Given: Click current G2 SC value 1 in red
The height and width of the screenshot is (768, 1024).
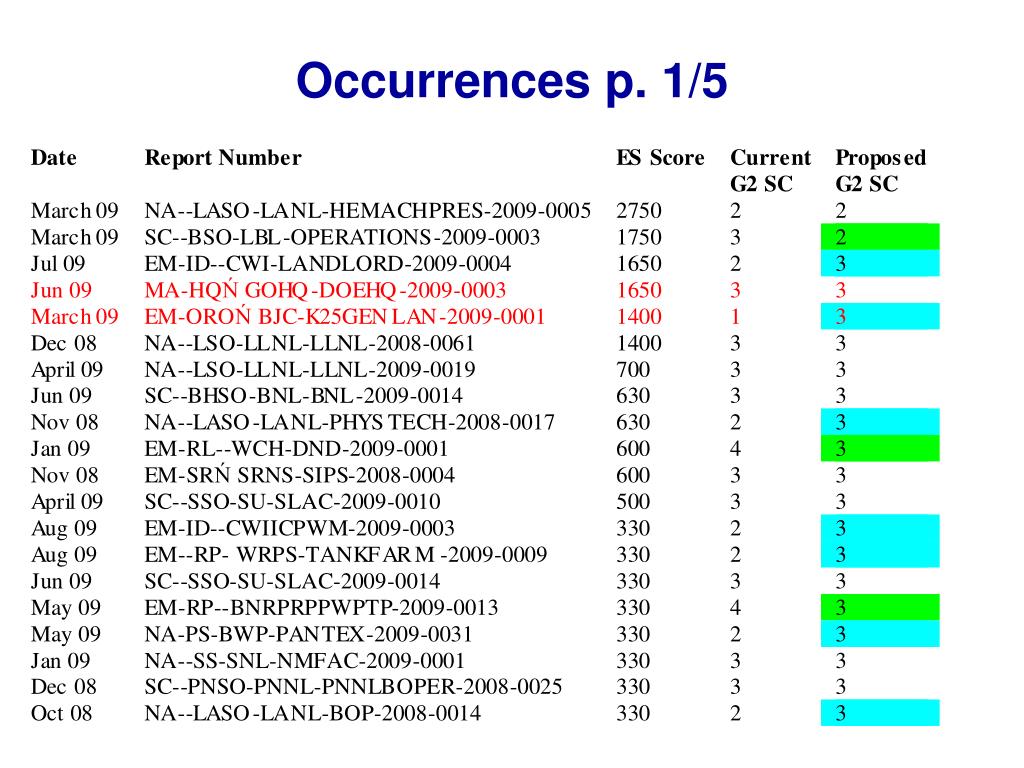Looking at the screenshot, I should point(735,317).
